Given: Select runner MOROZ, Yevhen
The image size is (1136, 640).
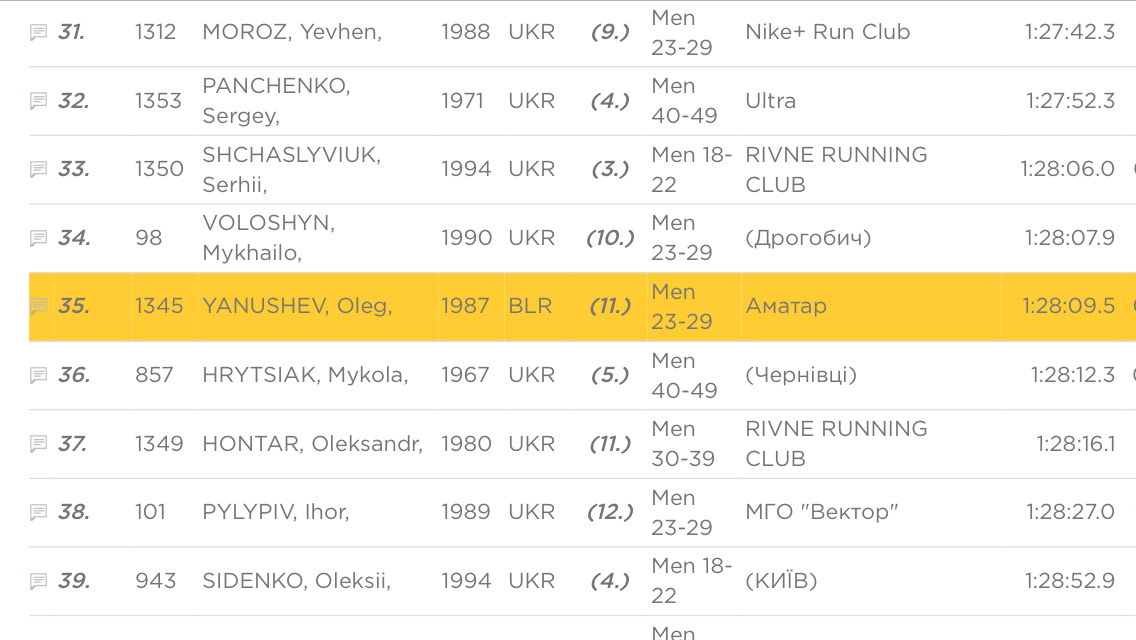Looking at the screenshot, I should click(292, 32).
